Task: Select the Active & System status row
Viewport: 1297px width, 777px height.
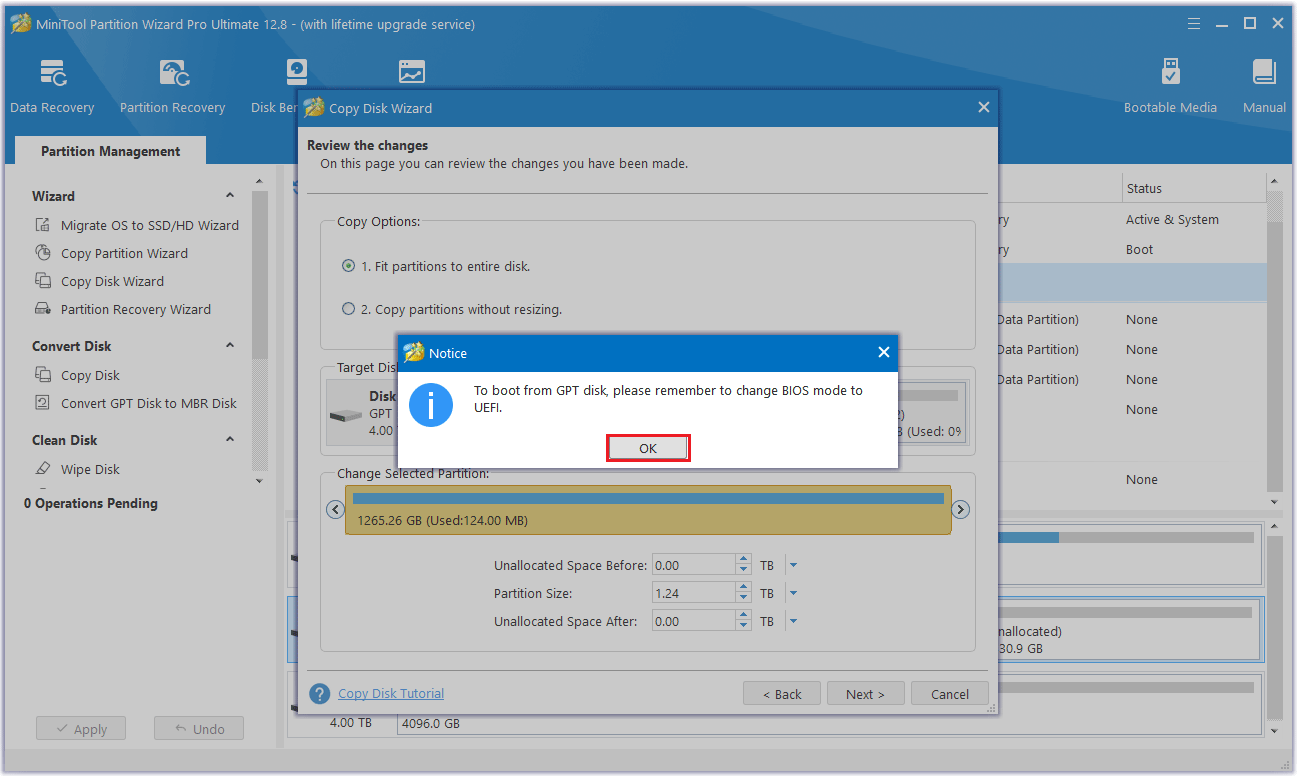Action: [1172, 219]
